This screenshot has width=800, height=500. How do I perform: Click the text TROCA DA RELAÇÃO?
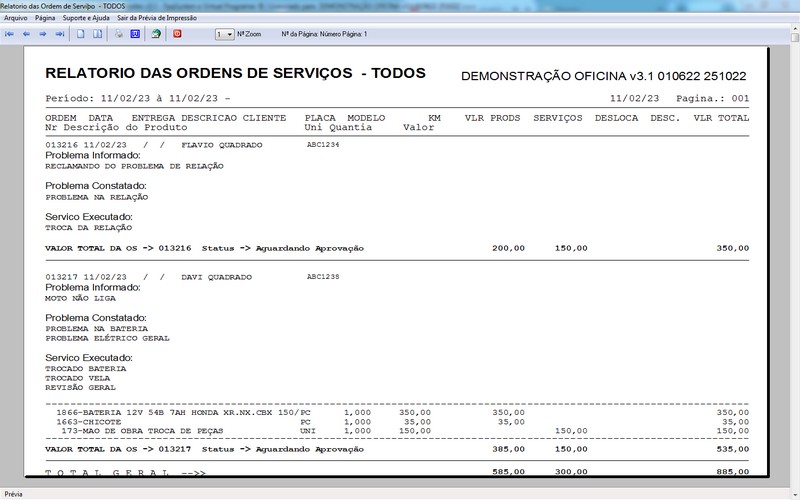pos(88,228)
